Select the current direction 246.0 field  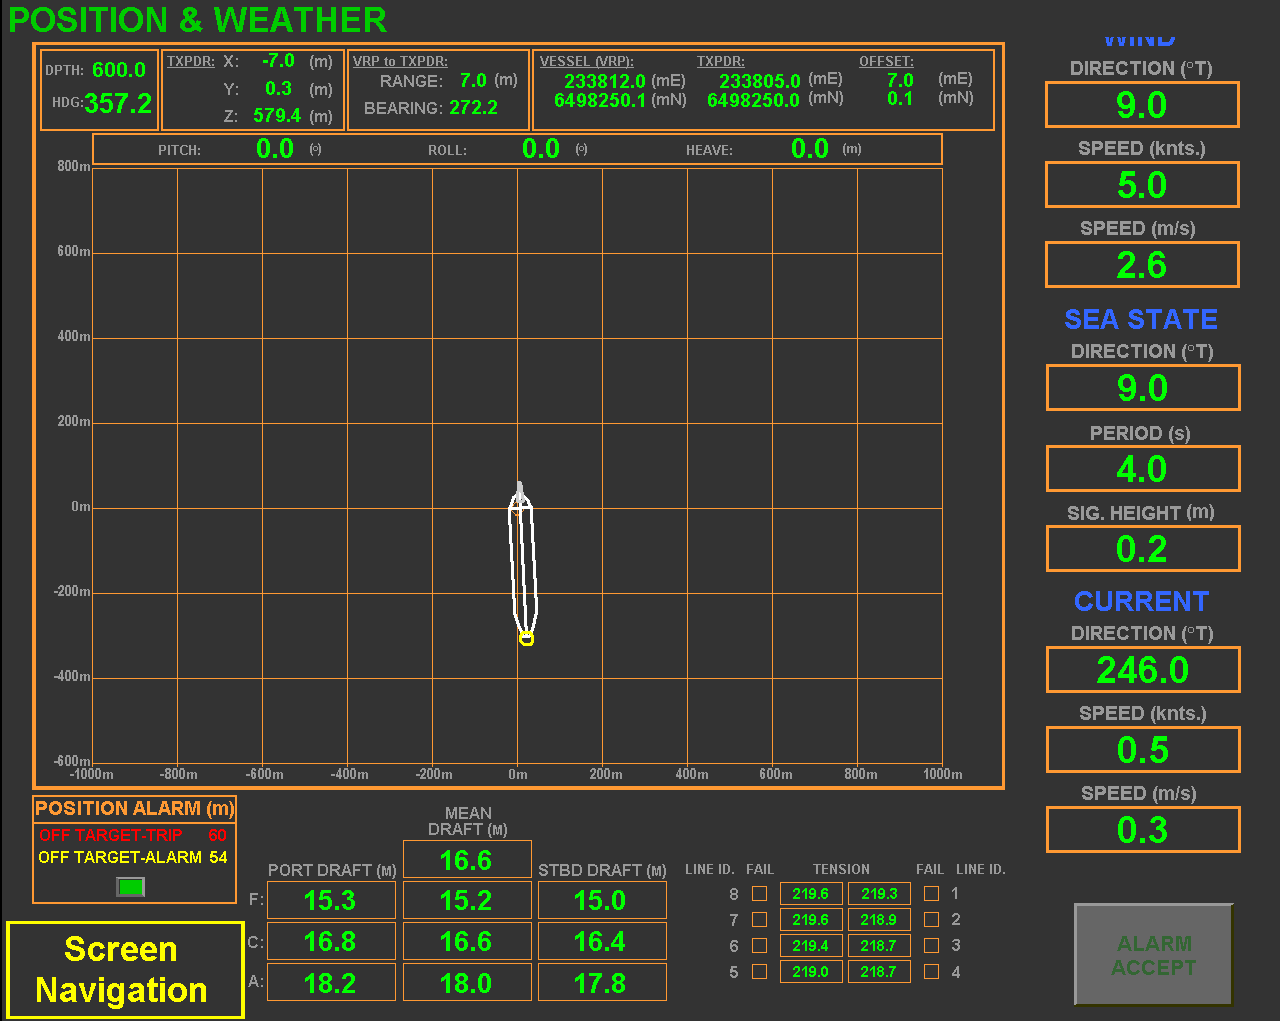pyautogui.click(x=1142, y=670)
